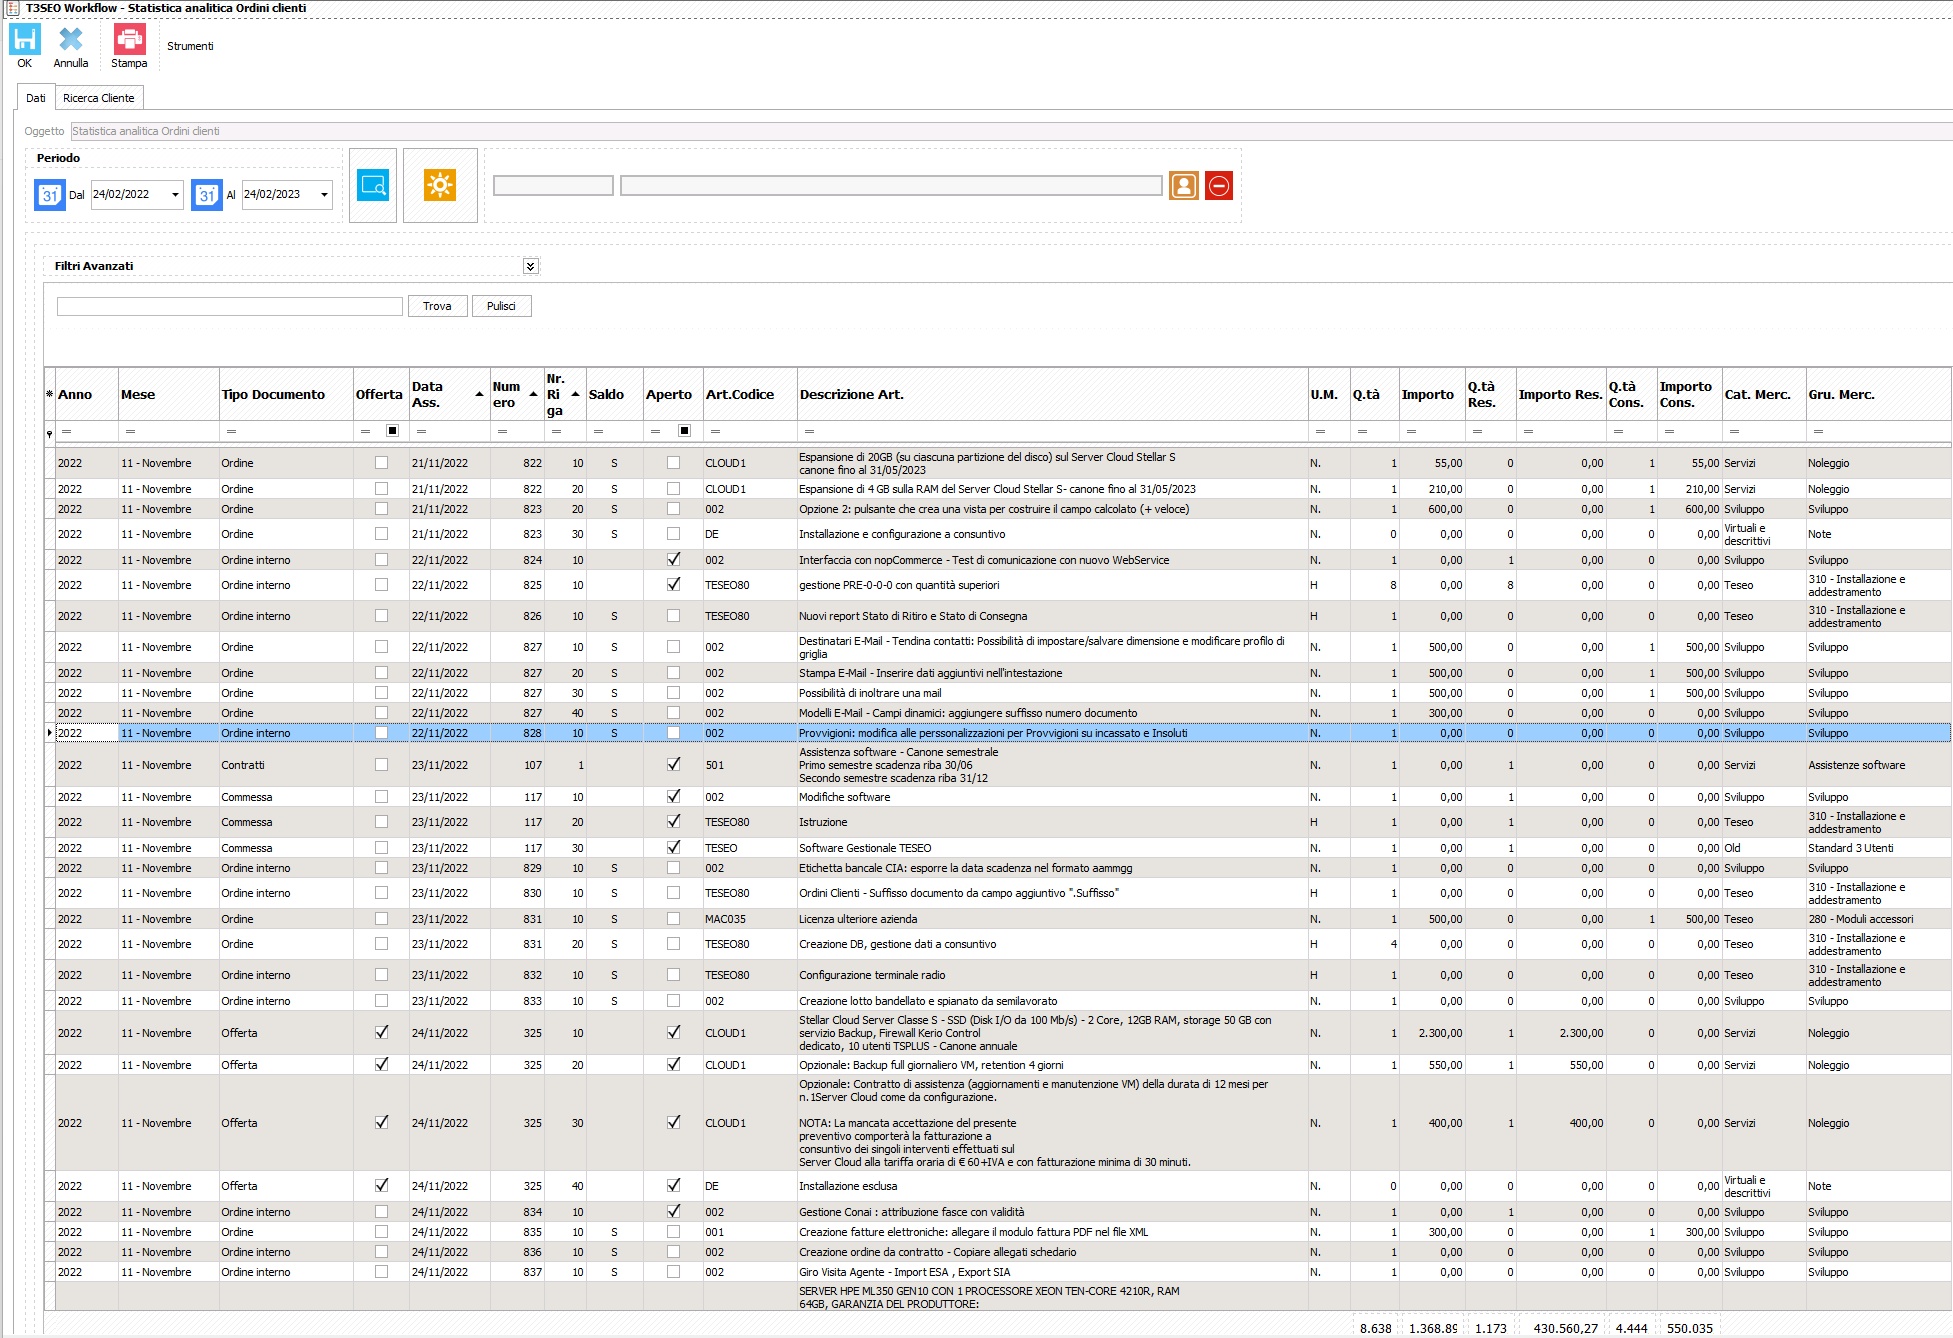Click sort arrow in Nr. Riga header
The image size is (1953, 1338).
[x=576, y=395]
